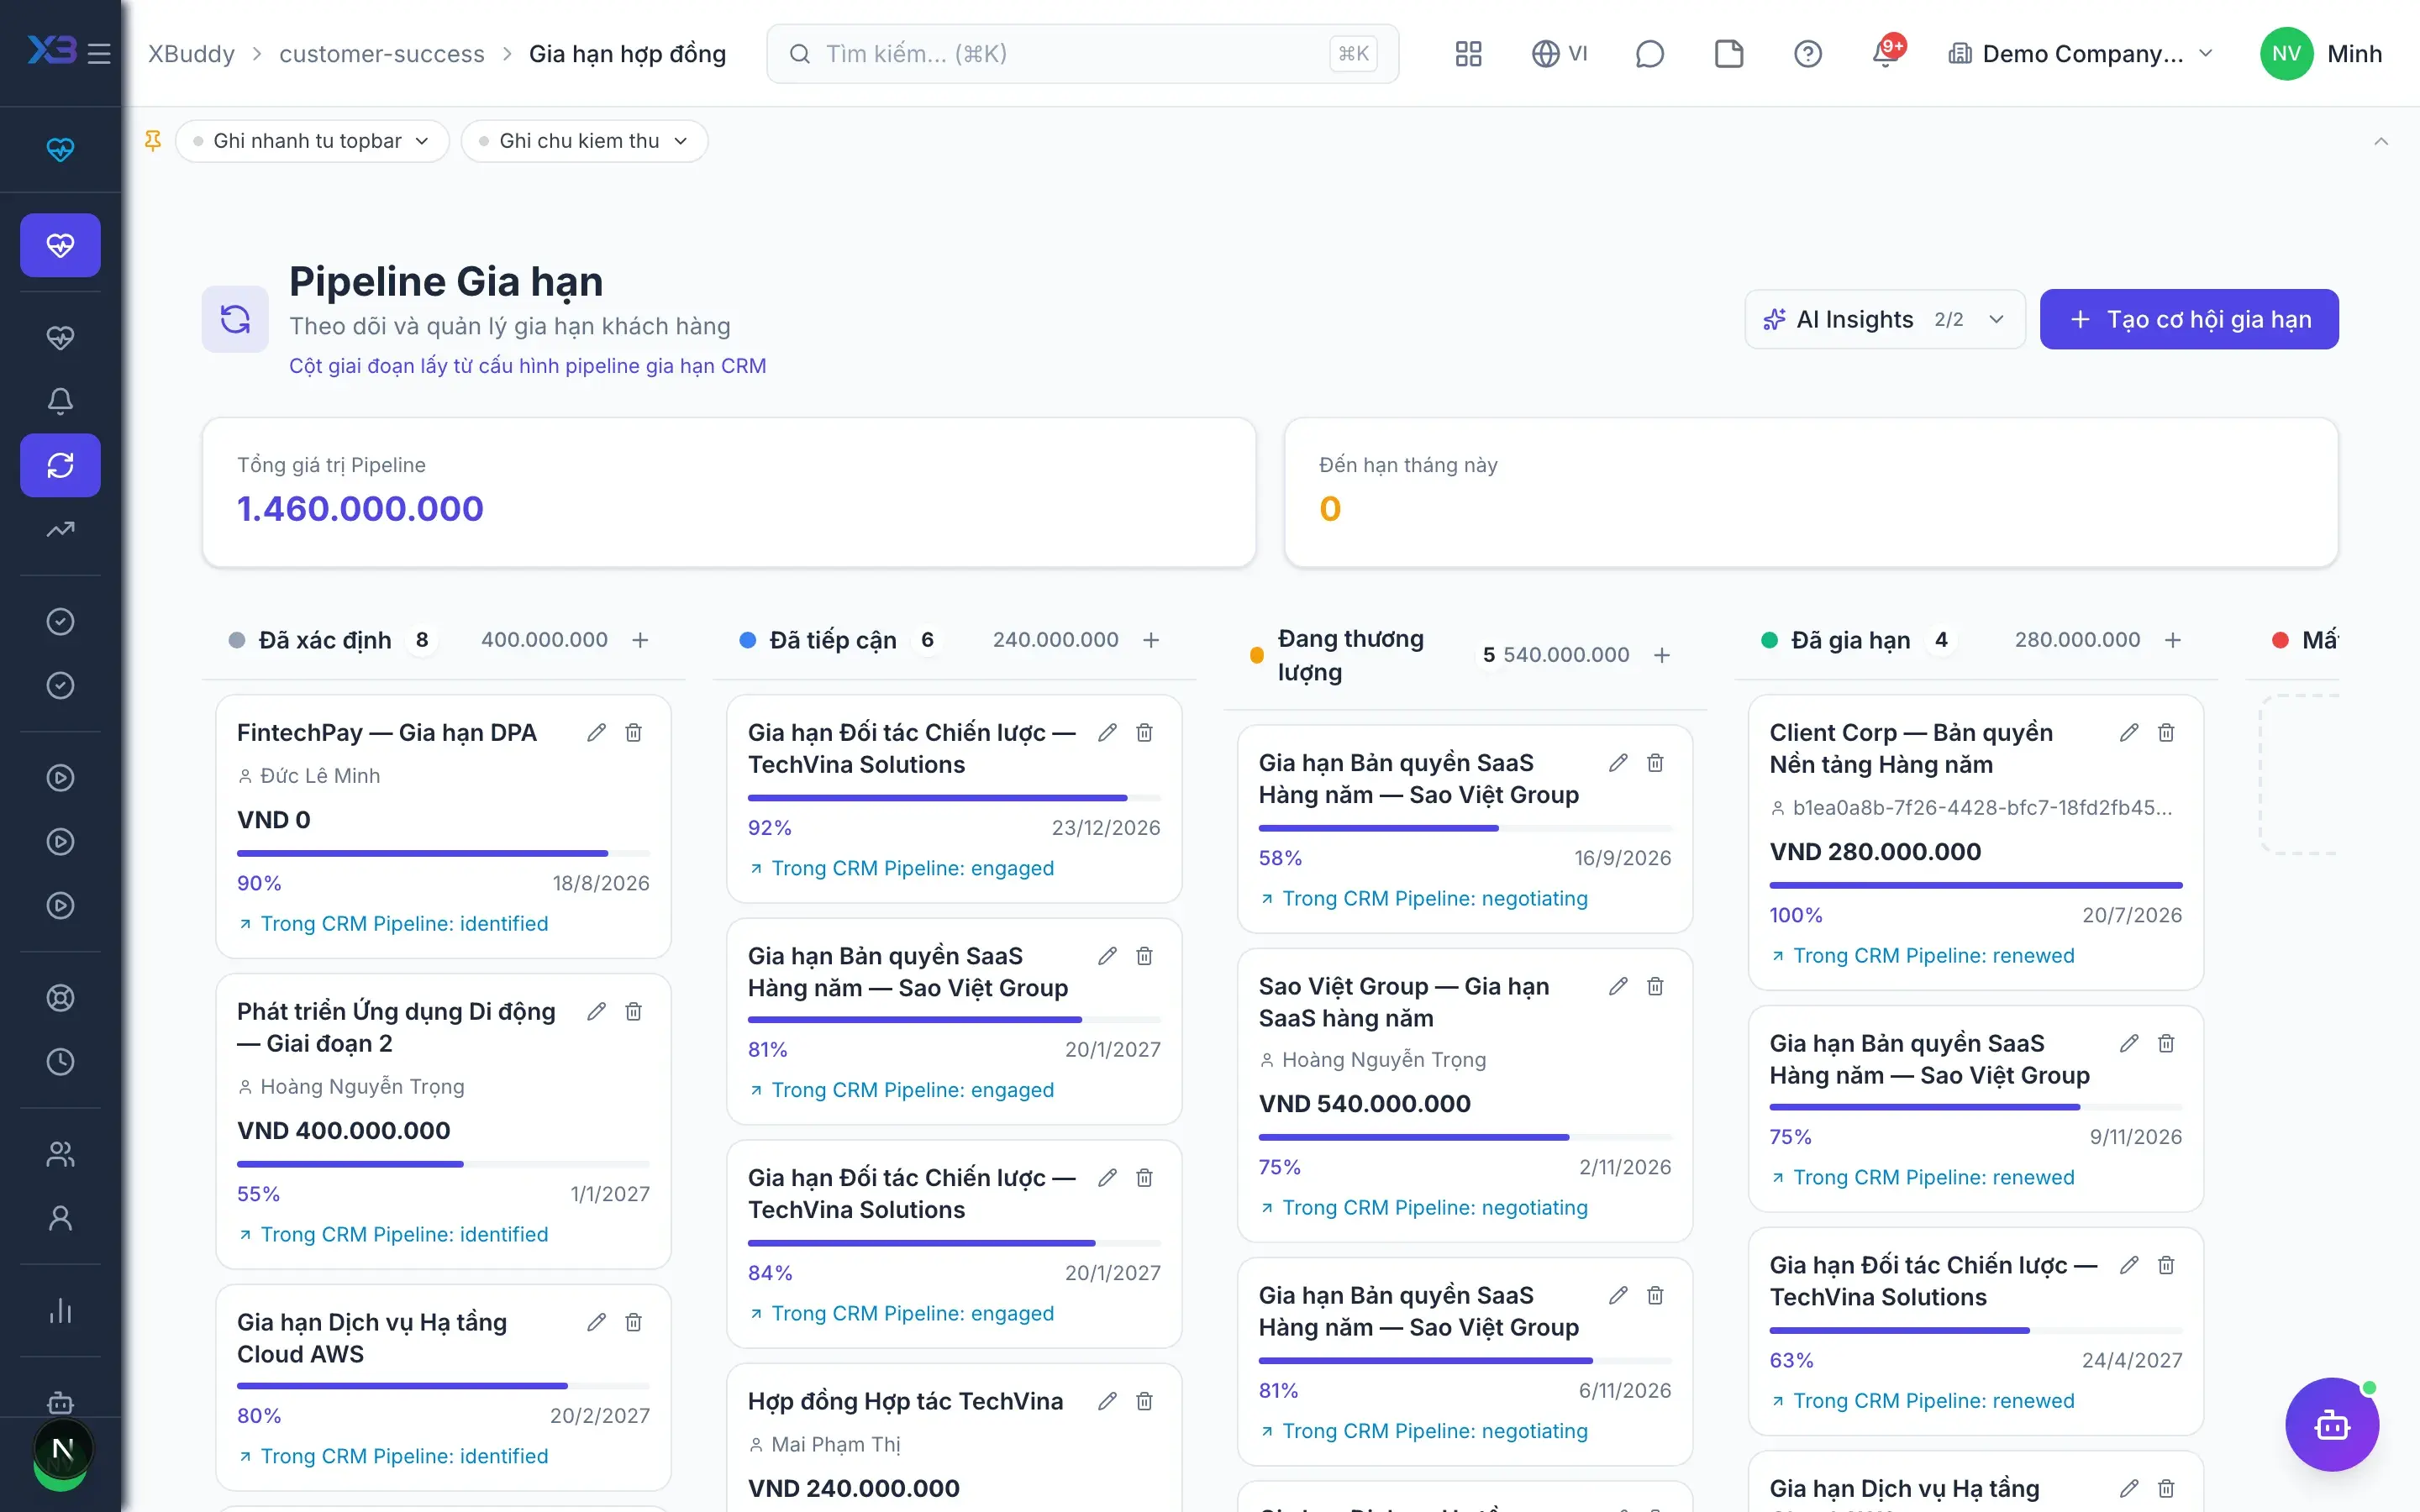The width and height of the screenshot is (2420, 1512).
Task: Toggle the sidebar hamburger menu
Action: click(x=99, y=53)
